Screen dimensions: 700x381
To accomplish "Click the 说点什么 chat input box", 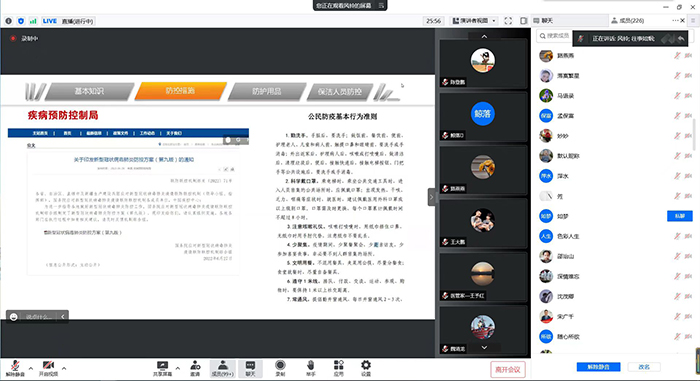I will pyautogui.click(x=39, y=317).
